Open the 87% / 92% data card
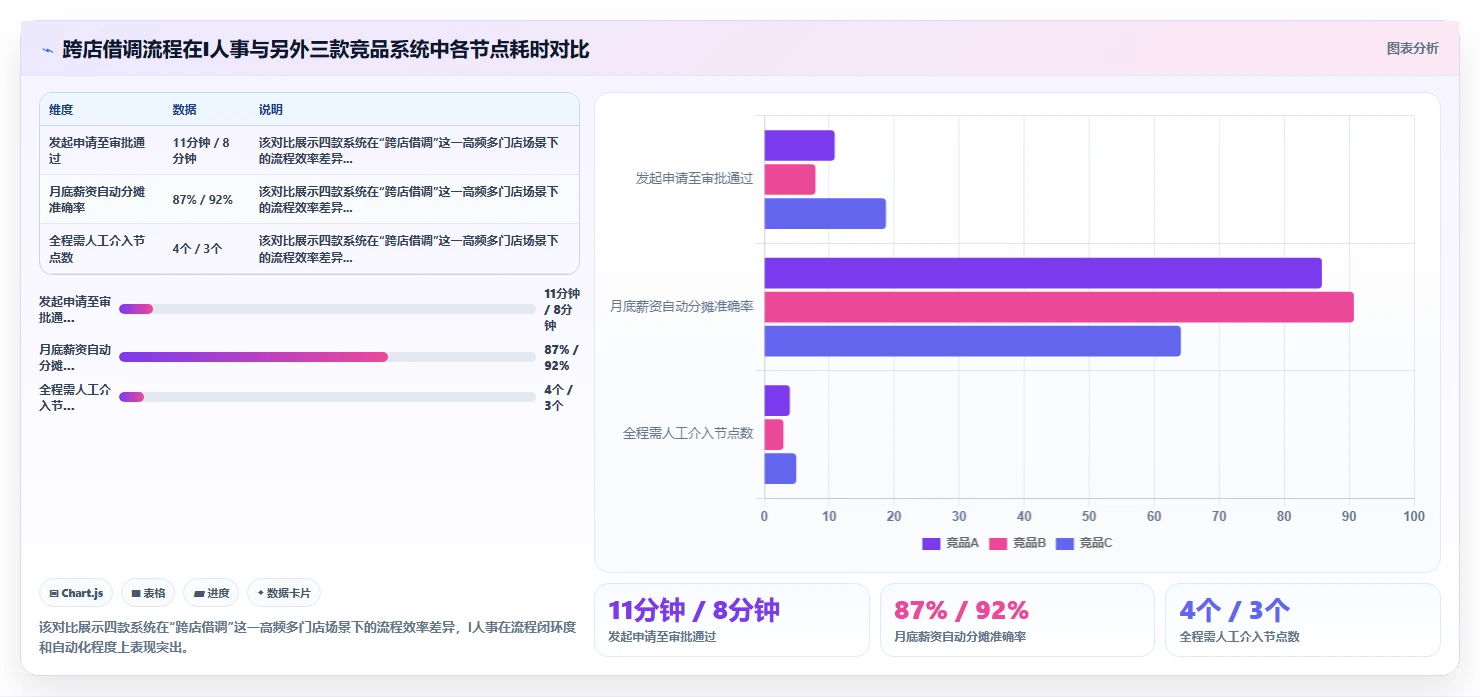The height and width of the screenshot is (697, 1480). click(x=1017, y=620)
